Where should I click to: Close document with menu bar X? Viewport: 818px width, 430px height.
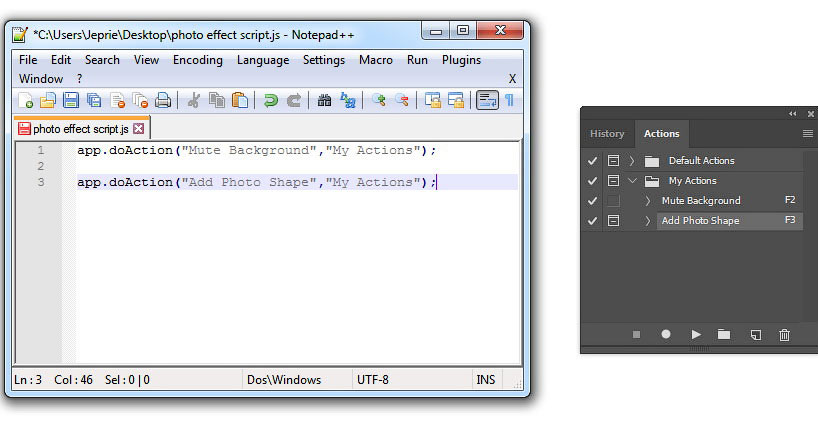[512, 79]
